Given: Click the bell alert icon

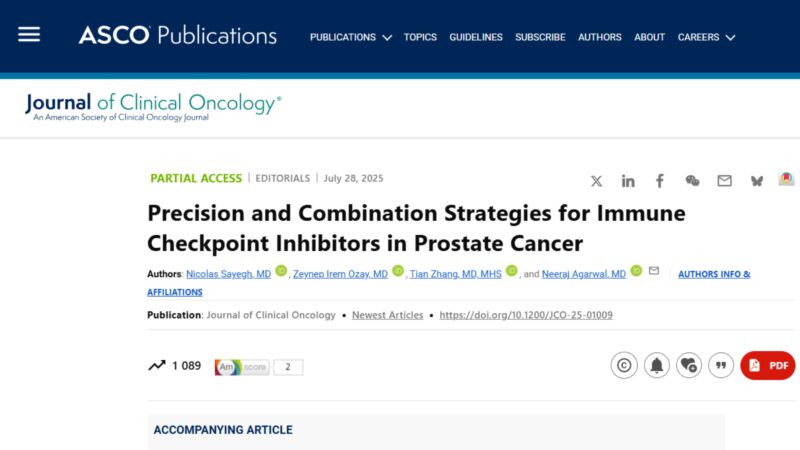Looking at the screenshot, I should (x=657, y=365).
